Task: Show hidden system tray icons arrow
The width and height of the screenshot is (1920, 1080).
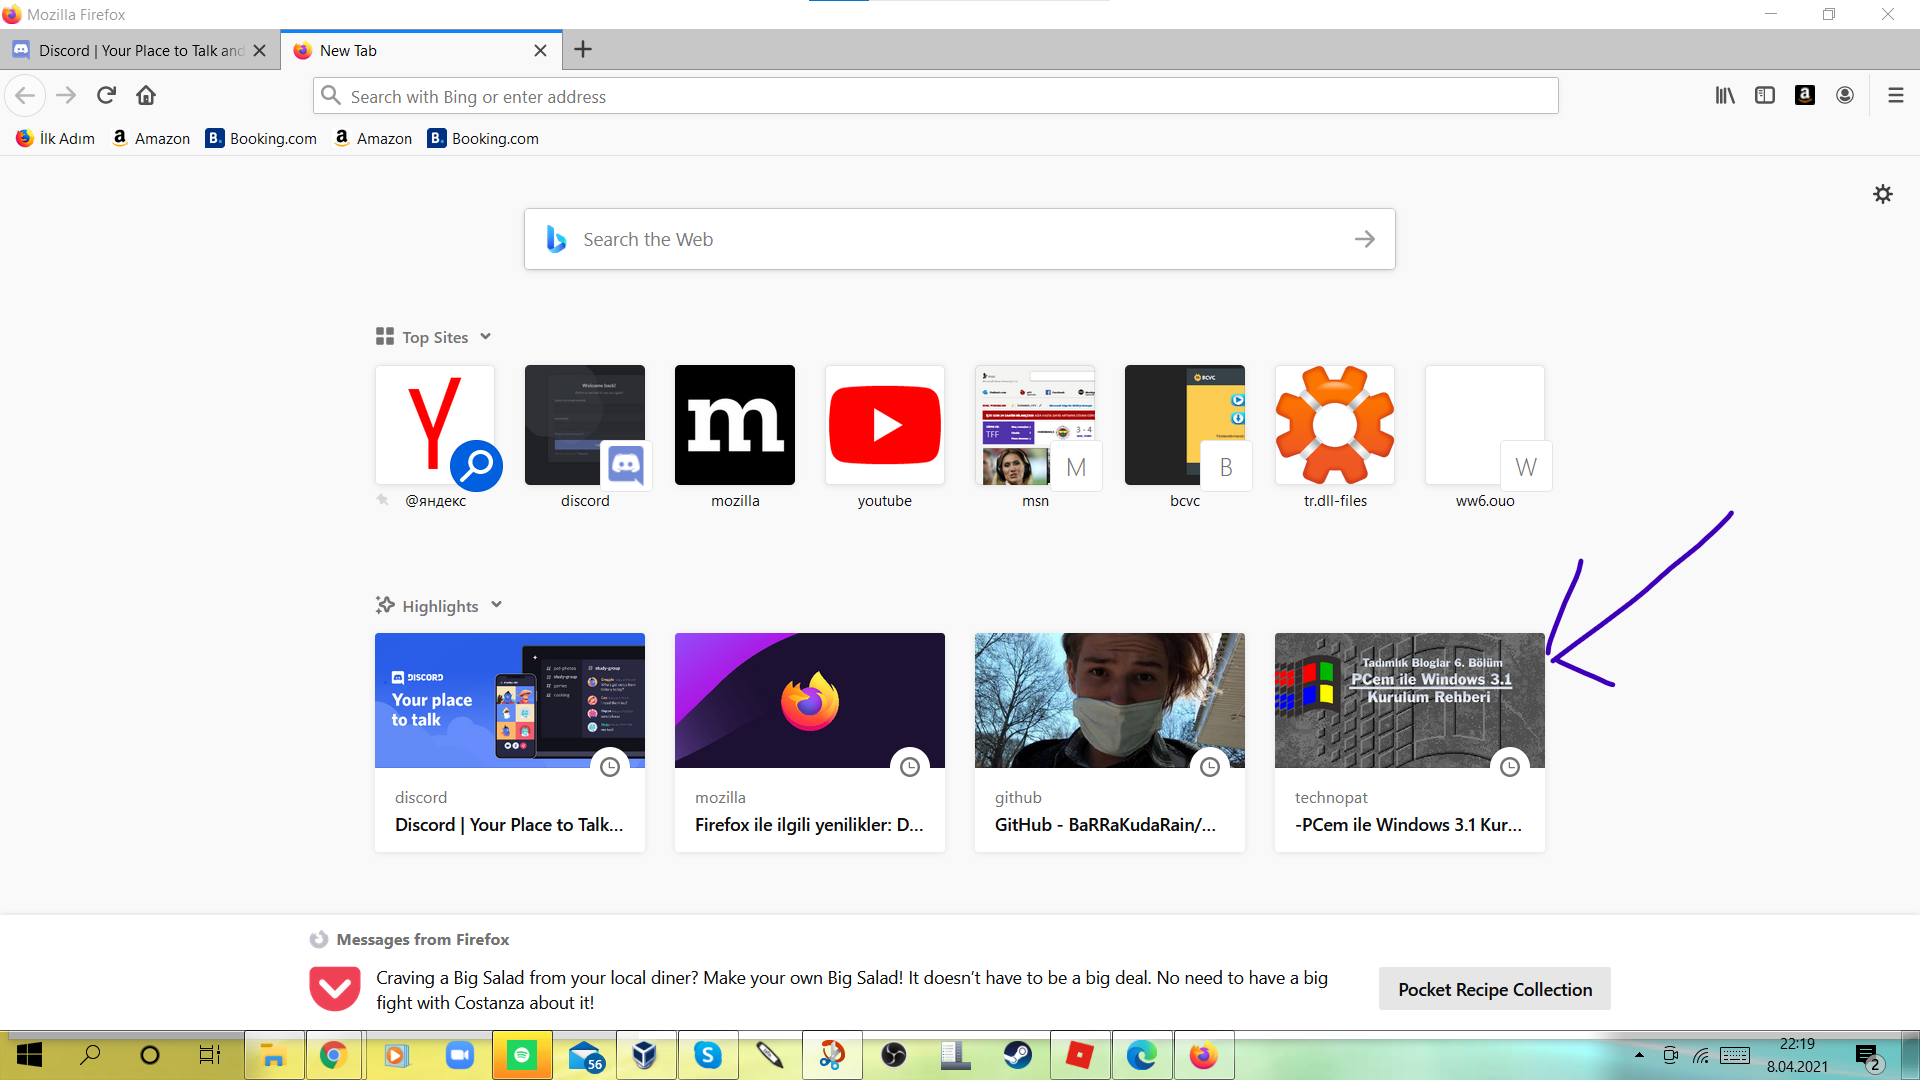Action: [1639, 1055]
